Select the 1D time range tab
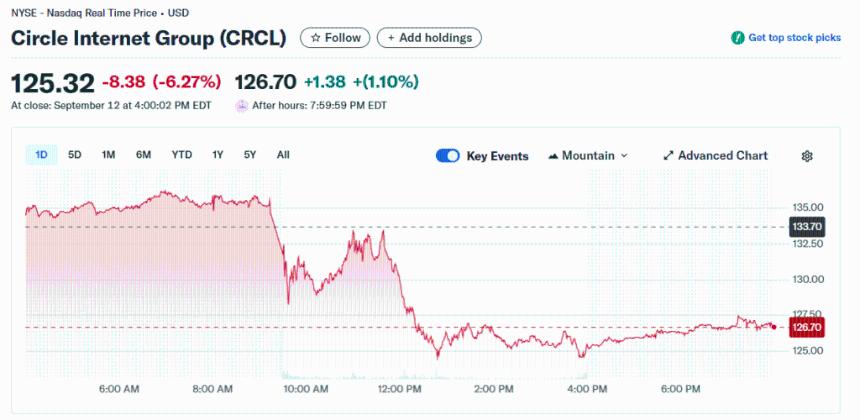Screen dimensions: 860x420 click(x=41, y=155)
